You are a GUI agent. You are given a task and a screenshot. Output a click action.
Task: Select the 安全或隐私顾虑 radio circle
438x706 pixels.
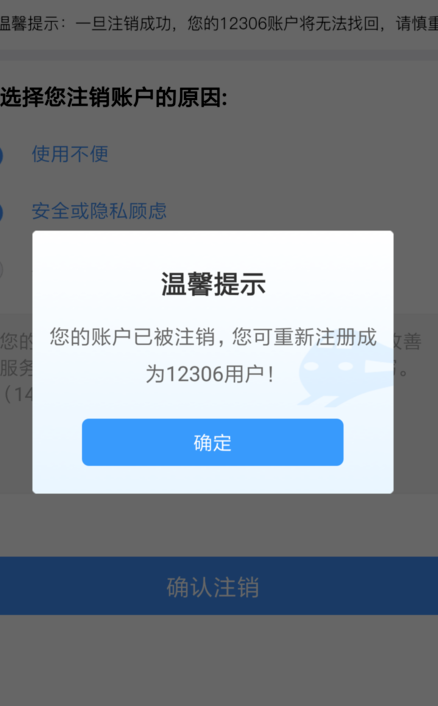pyautogui.click(x=1, y=212)
